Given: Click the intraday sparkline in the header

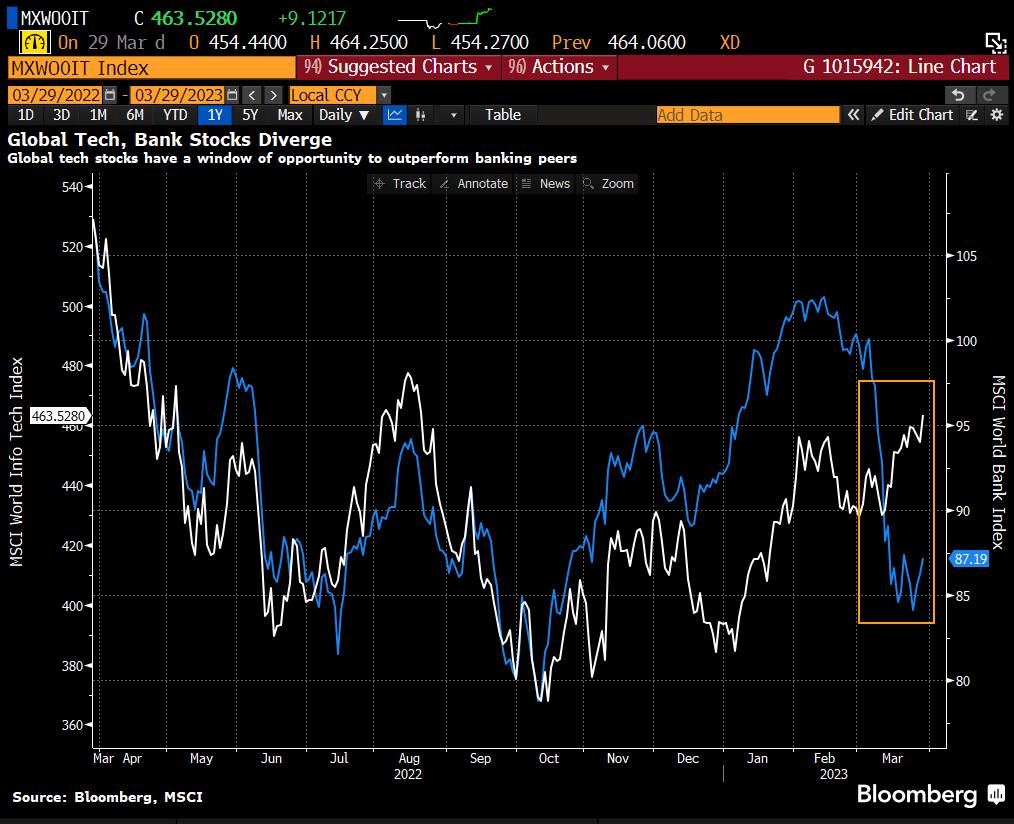Looking at the screenshot, I should [445, 17].
